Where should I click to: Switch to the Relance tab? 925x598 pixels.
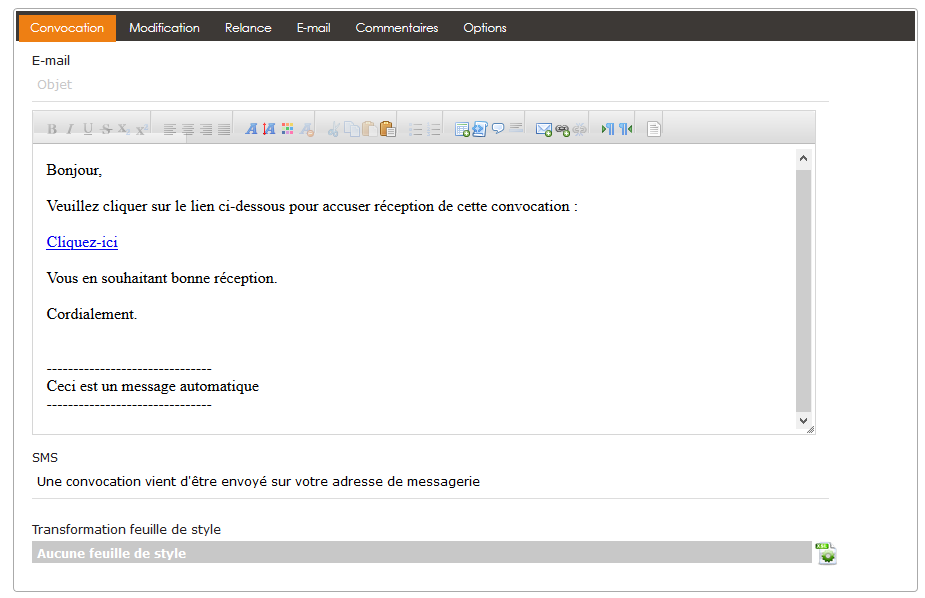248,28
